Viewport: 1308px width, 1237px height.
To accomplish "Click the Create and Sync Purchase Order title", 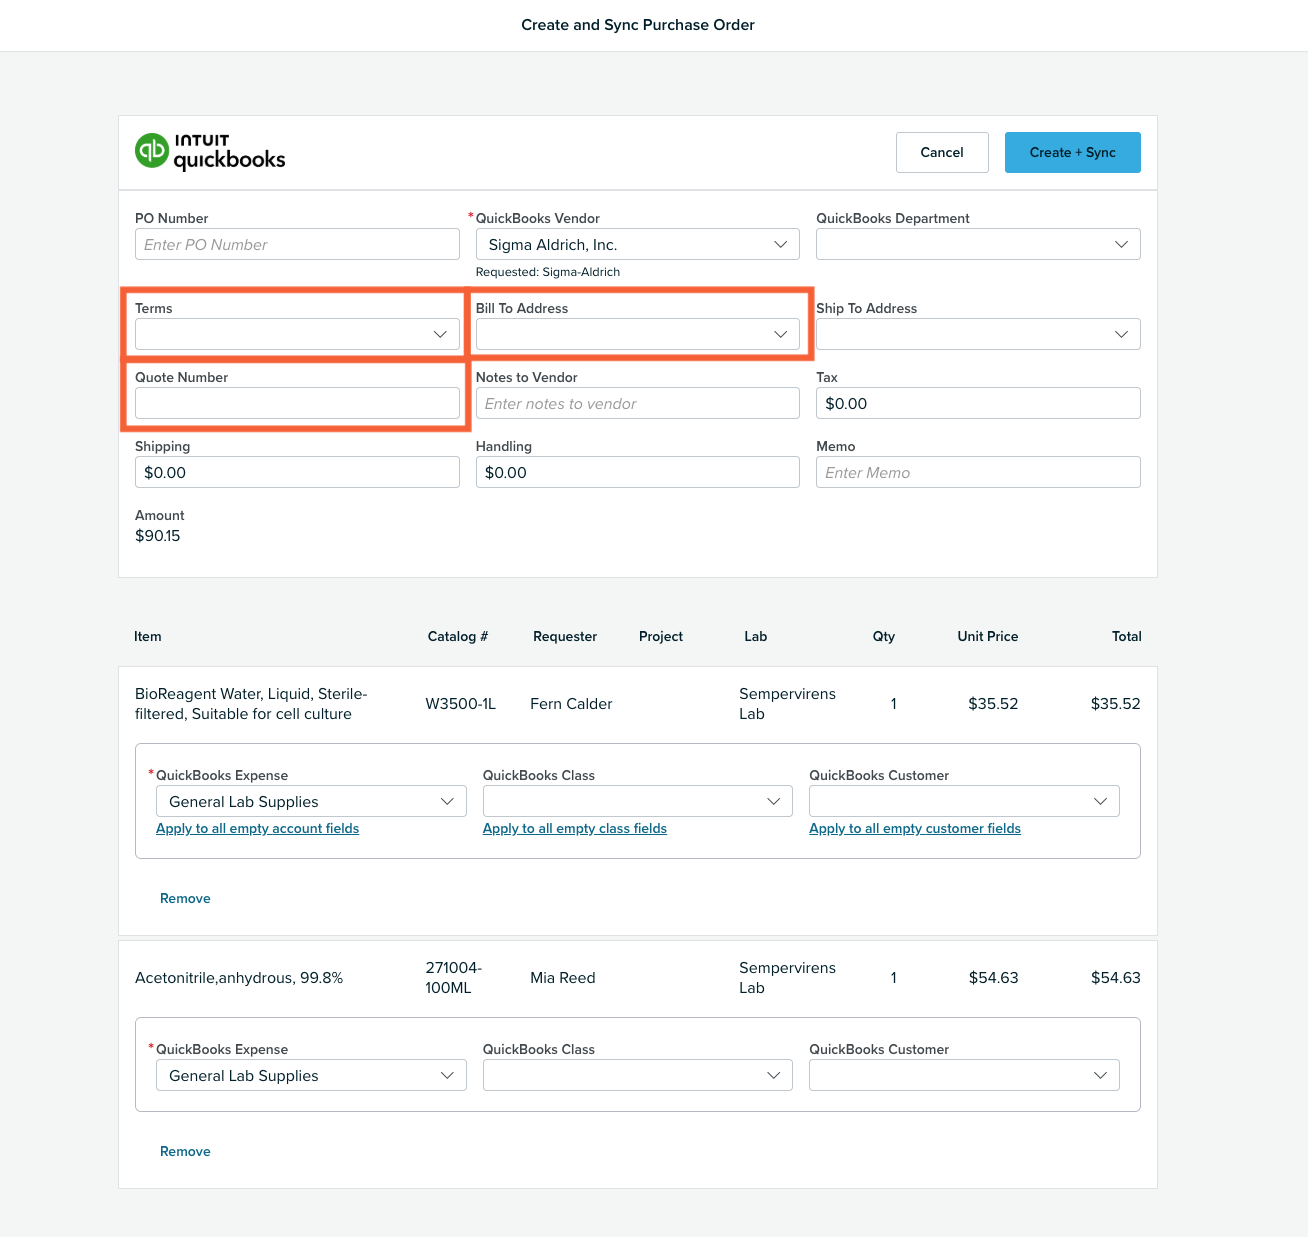I will click(x=638, y=25).
